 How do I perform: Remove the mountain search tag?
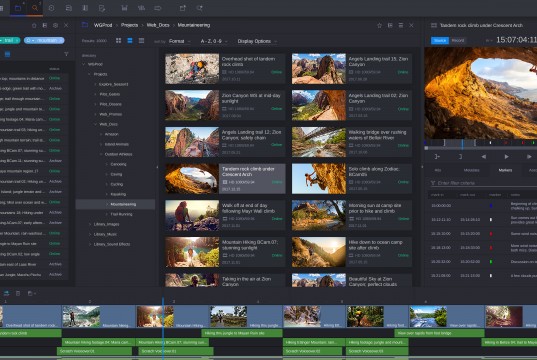coord(61,40)
